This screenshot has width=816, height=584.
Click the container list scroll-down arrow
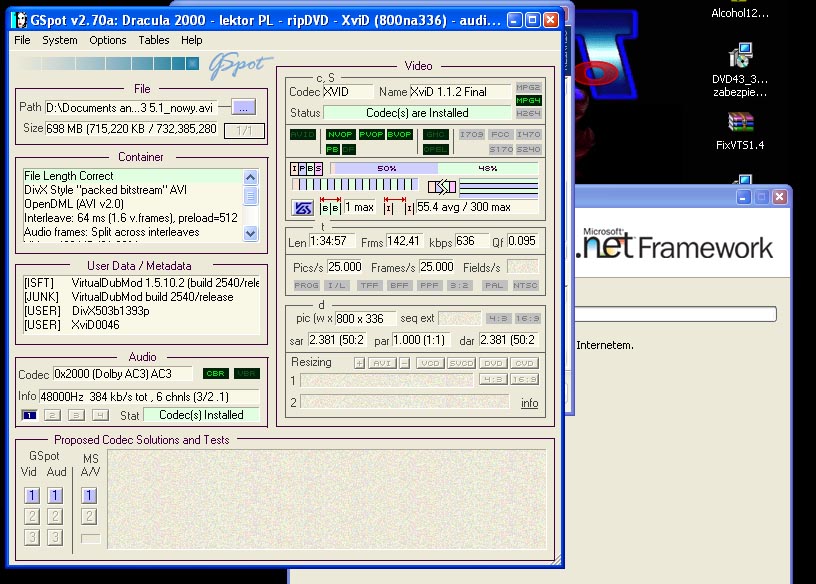[x=250, y=234]
